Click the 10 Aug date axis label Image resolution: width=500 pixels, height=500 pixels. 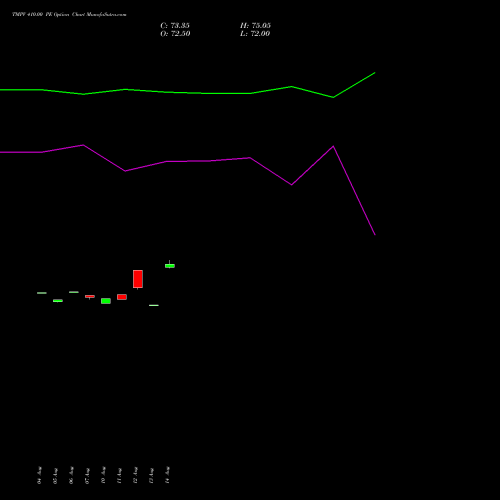[103, 475]
